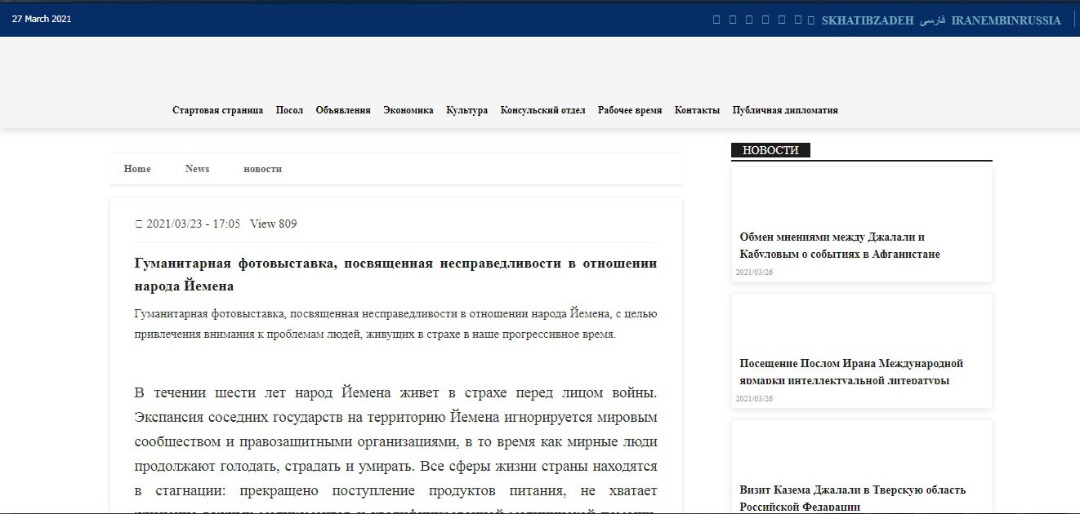Open the IRANEMBINRUSSIA top bar link

[1006, 20]
